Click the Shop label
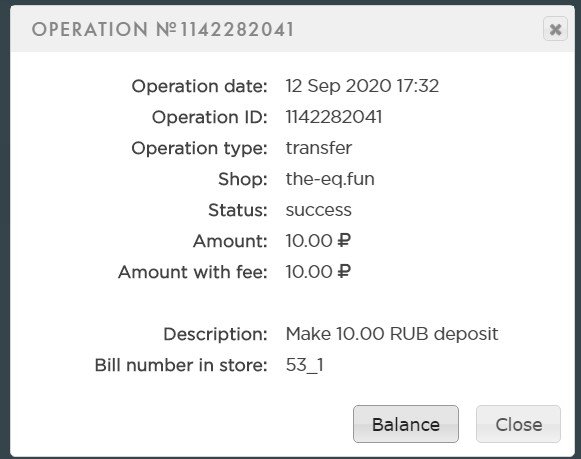 pos(243,179)
